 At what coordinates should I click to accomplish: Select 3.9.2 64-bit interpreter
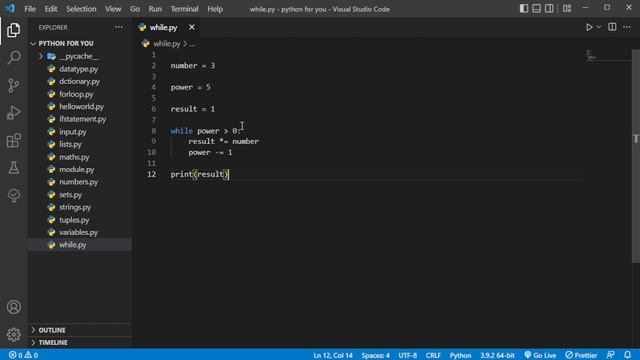497,355
